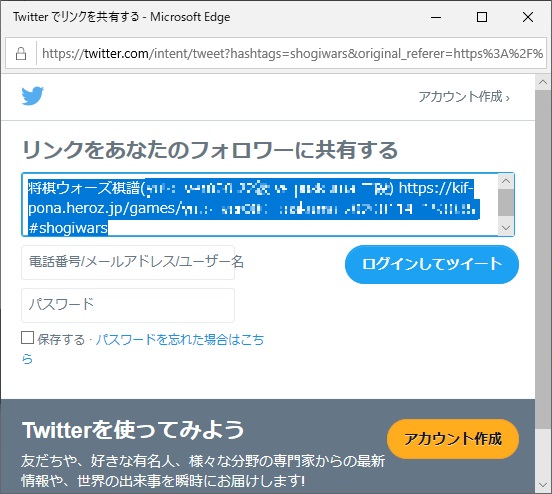Image resolution: width=552 pixels, height=494 pixels.
Task: Minimize the Microsoft Edge window
Action: tap(436, 17)
